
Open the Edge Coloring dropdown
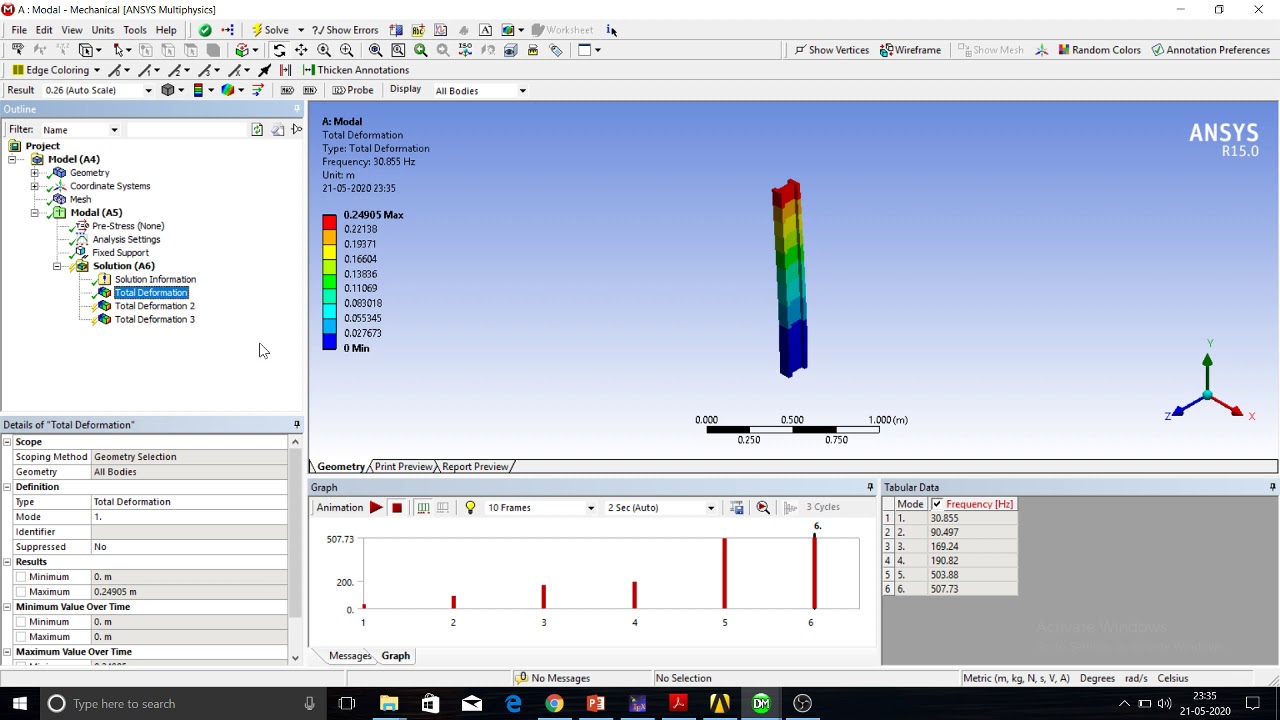(x=96, y=70)
